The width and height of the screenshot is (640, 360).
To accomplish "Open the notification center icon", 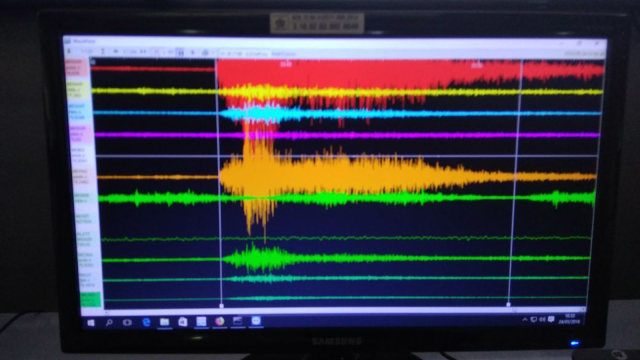I will pos(551,319).
